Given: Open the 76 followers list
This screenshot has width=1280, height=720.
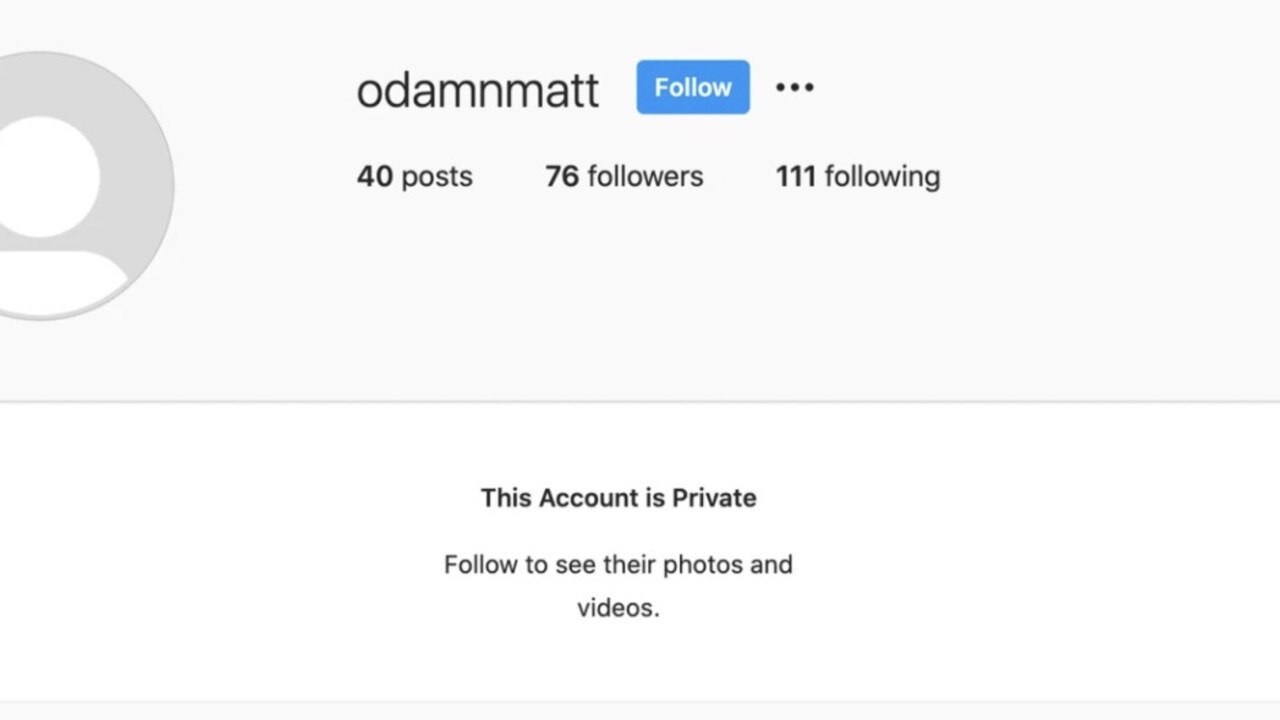Looking at the screenshot, I should (x=624, y=176).
